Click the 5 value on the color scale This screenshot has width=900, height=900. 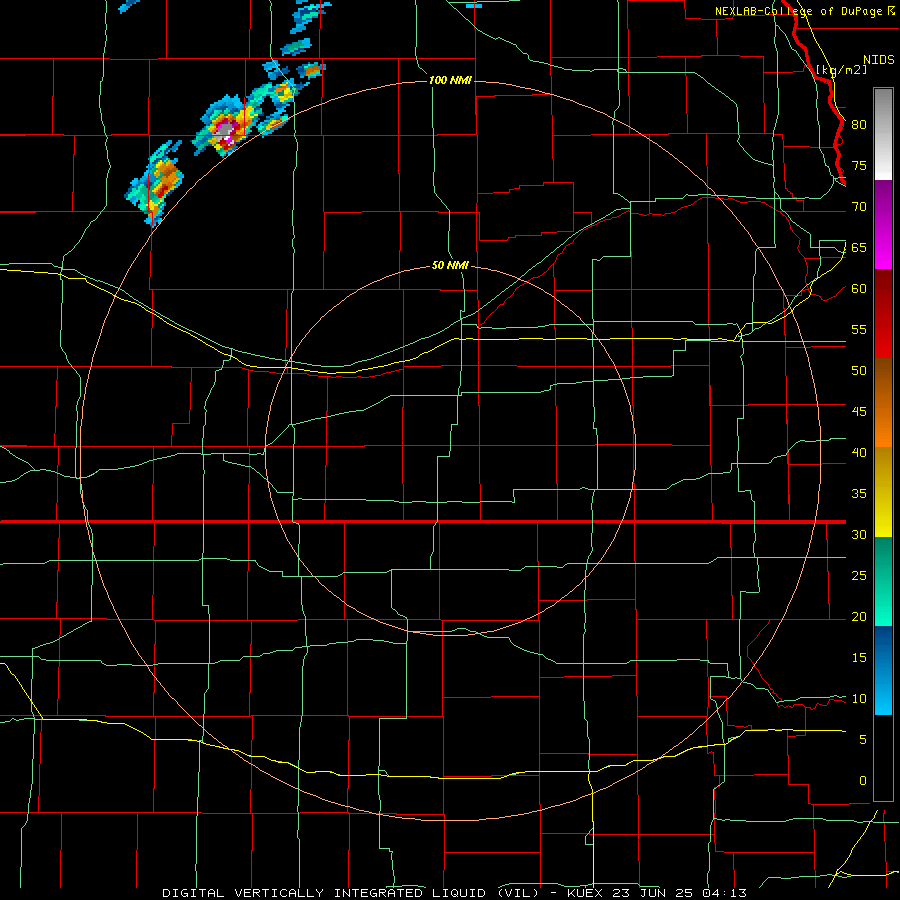(863, 739)
